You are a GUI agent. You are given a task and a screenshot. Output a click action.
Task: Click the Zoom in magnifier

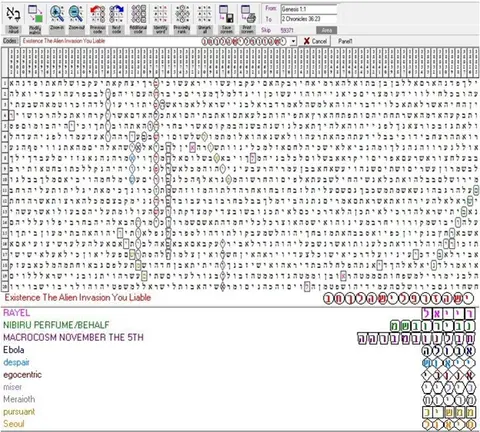(57, 14)
